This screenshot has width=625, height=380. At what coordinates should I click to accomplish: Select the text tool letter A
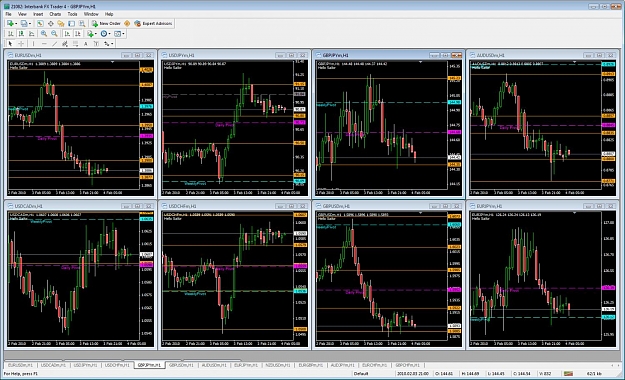pos(86,43)
